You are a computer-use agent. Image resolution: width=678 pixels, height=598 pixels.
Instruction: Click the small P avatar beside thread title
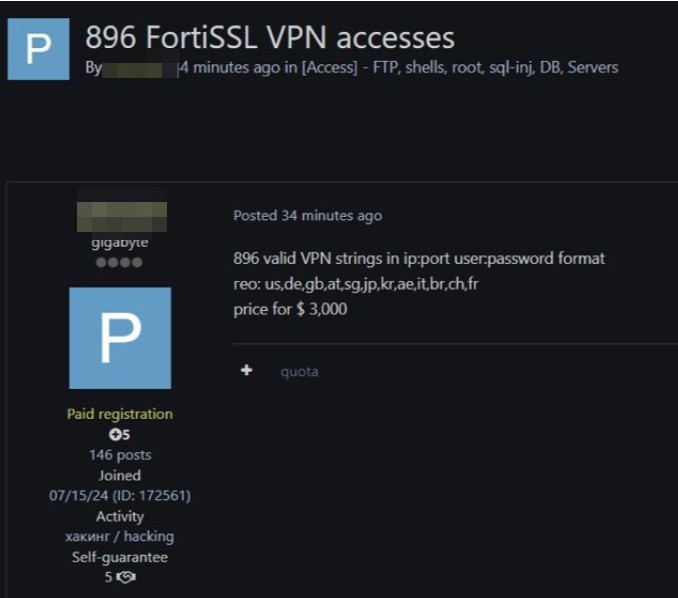38,49
